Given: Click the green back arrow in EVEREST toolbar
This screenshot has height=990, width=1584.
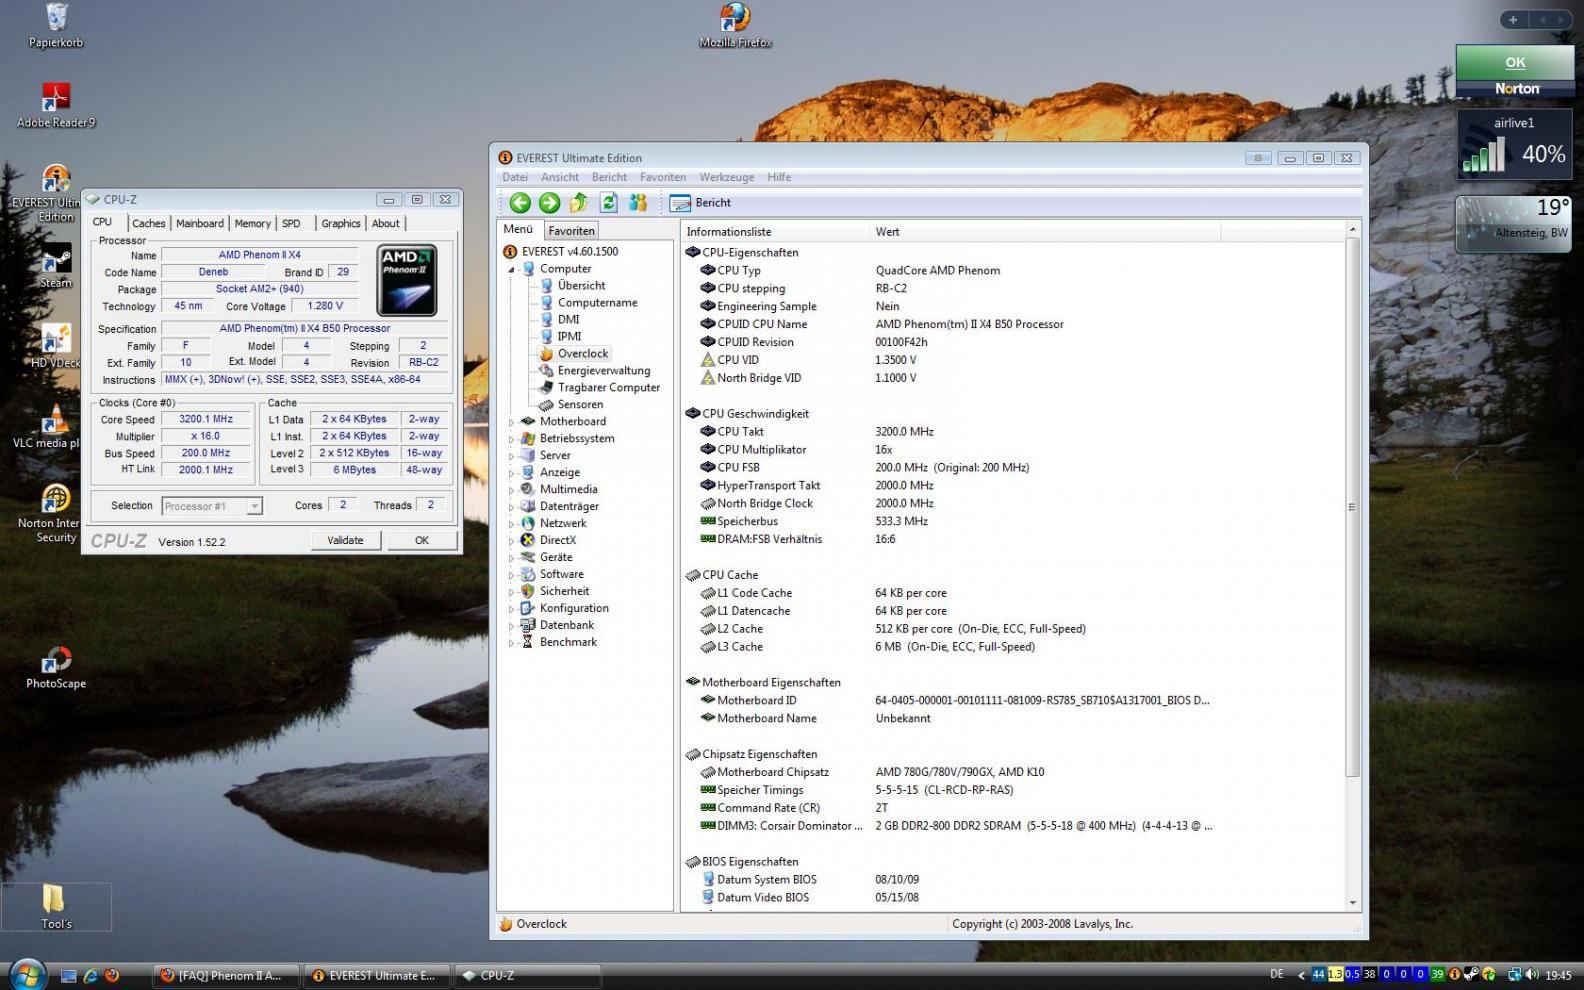Looking at the screenshot, I should tap(520, 203).
